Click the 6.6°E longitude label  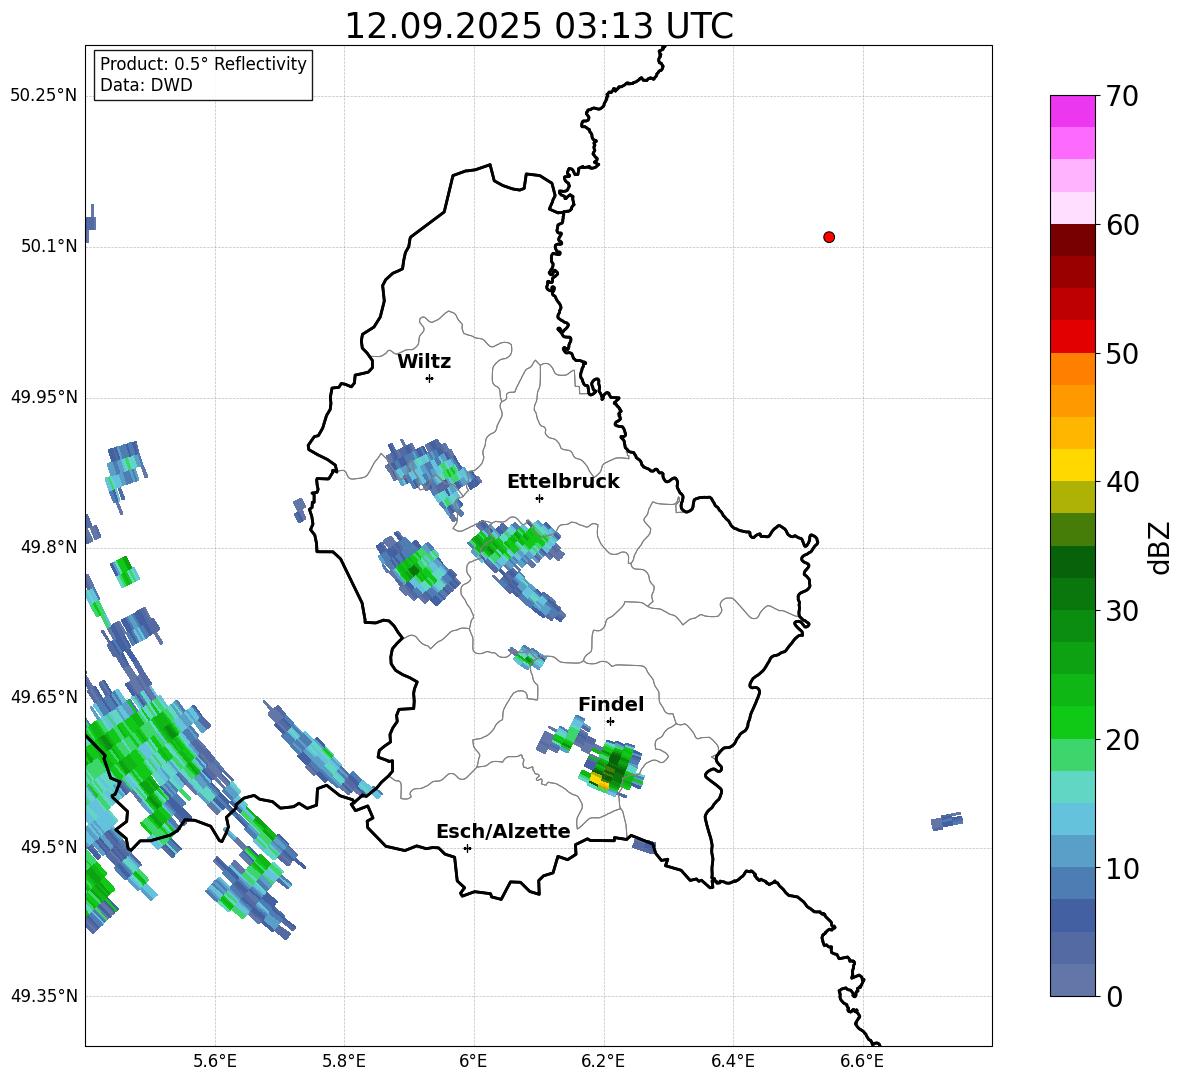862,1061
